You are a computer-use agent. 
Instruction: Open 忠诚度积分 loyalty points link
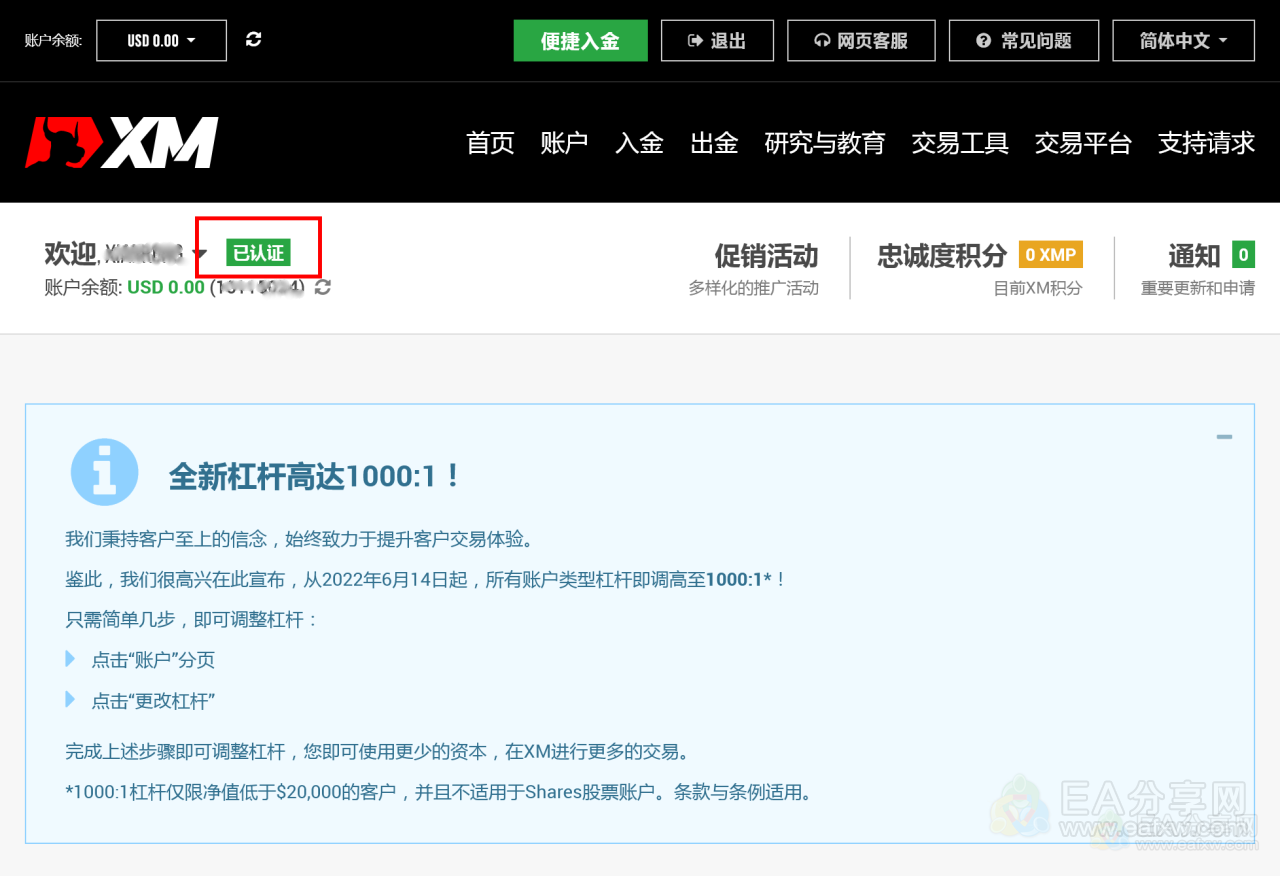pos(942,256)
